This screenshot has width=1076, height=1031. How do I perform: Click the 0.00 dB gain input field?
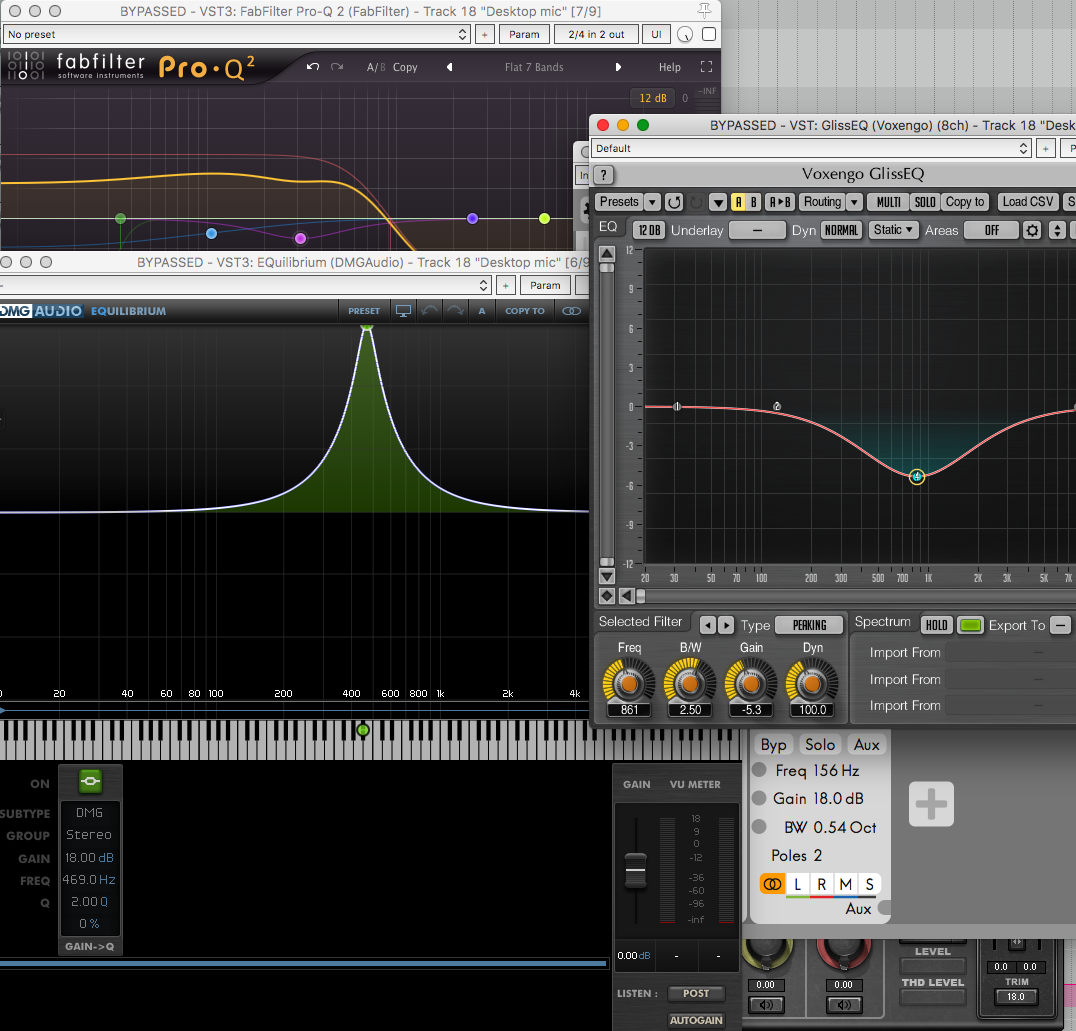(632, 956)
